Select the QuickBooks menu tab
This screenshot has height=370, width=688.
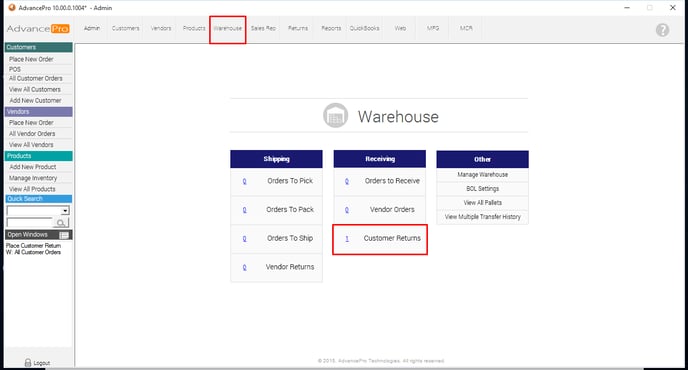coord(364,28)
